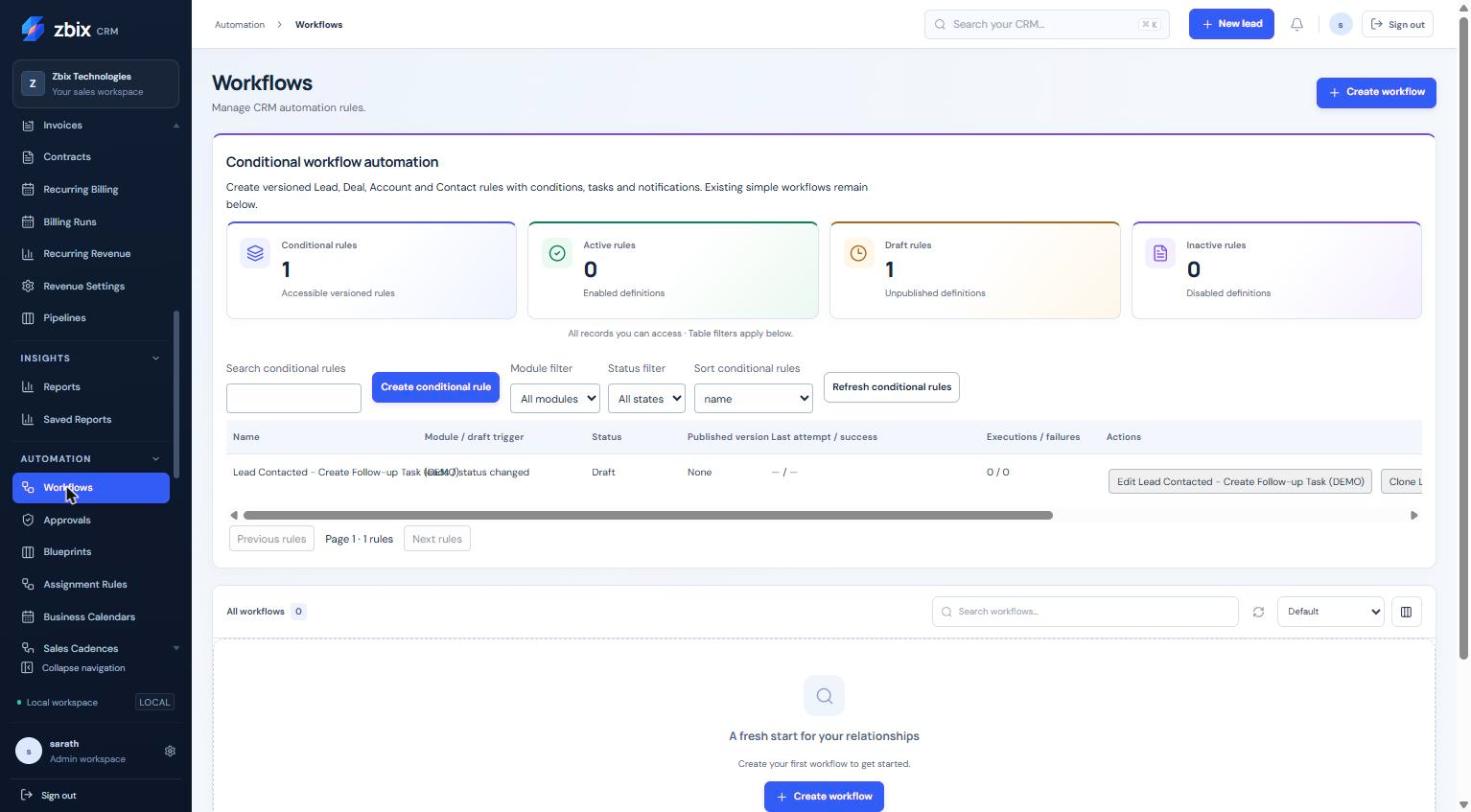Open the column layout icon for workflows
1471x812 pixels.
pyautogui.click(x=1406, y=612)
